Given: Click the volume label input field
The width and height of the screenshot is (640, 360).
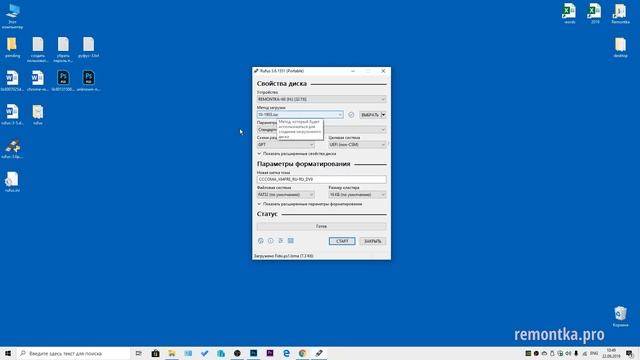Looking at the screenshot, I should click(322, 180).
